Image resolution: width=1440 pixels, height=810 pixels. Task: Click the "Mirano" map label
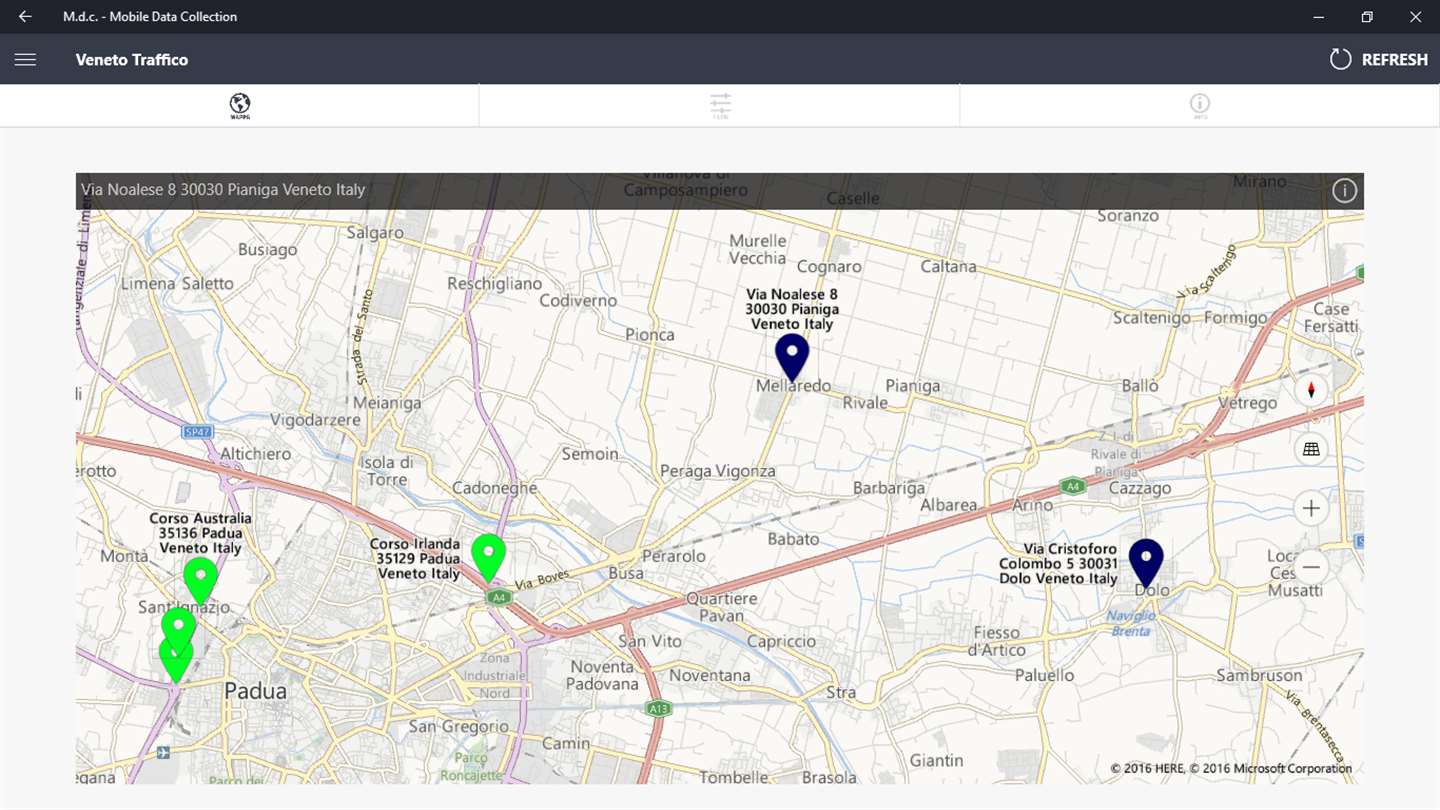[x=1259, y=181]
